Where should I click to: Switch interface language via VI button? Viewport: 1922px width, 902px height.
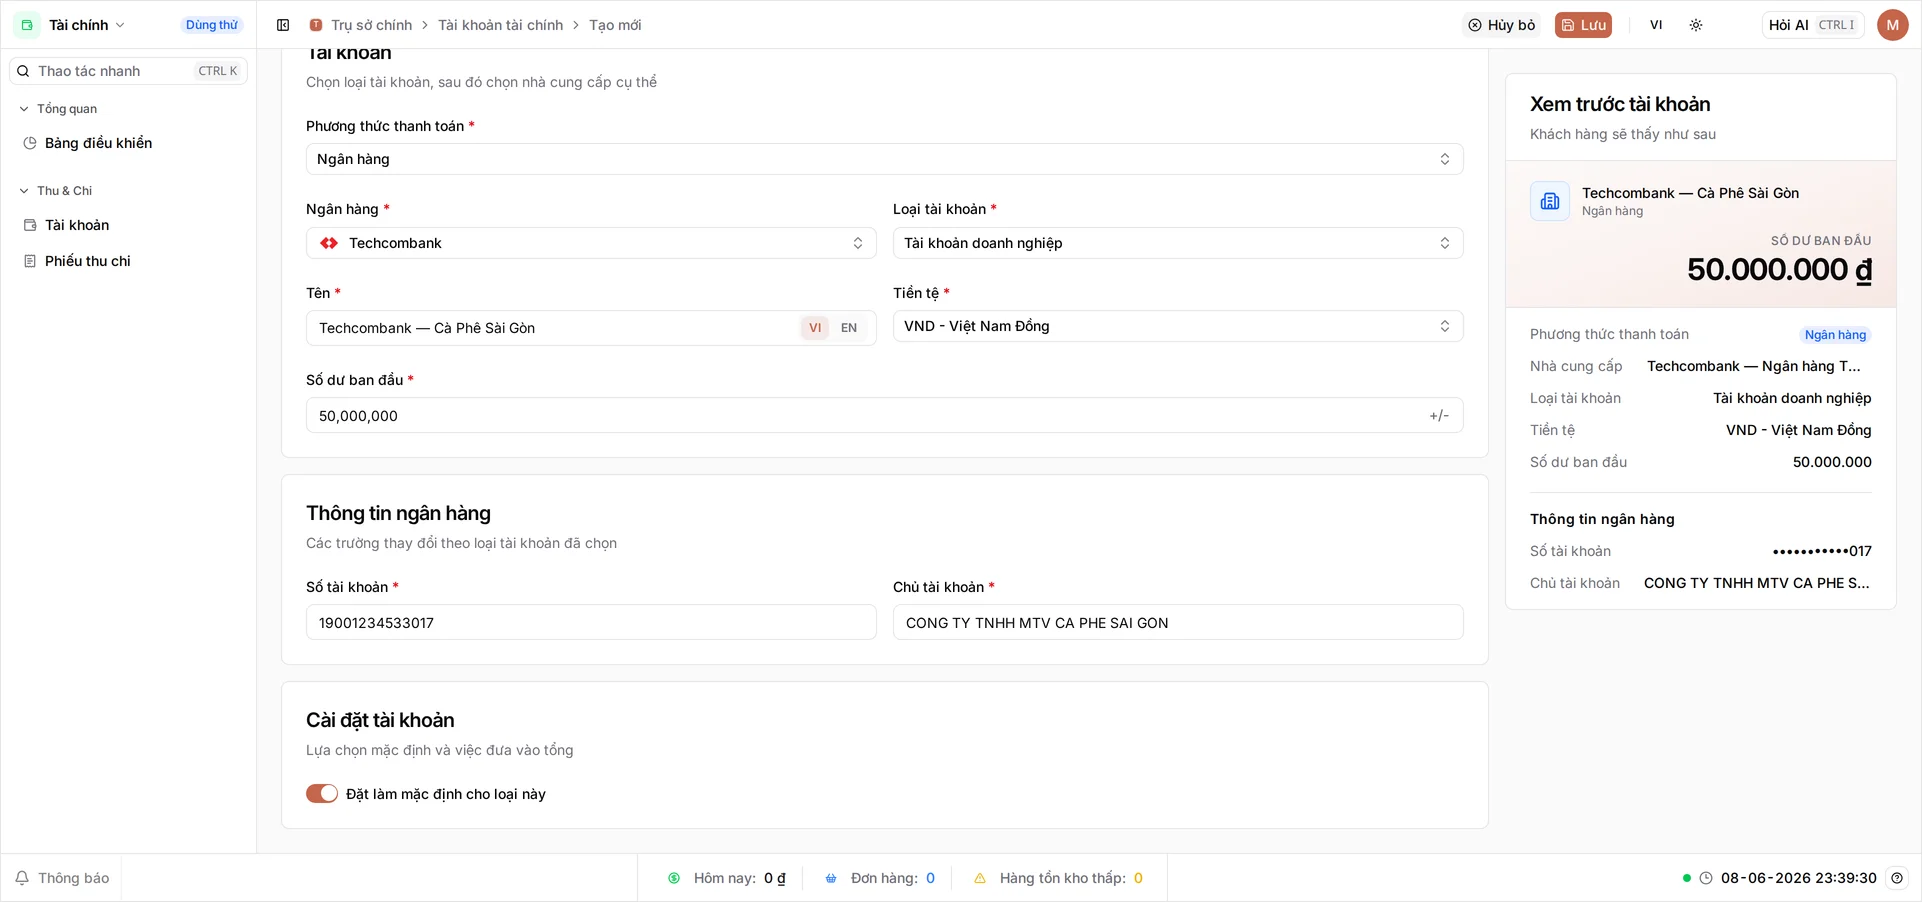point(1656,25)
